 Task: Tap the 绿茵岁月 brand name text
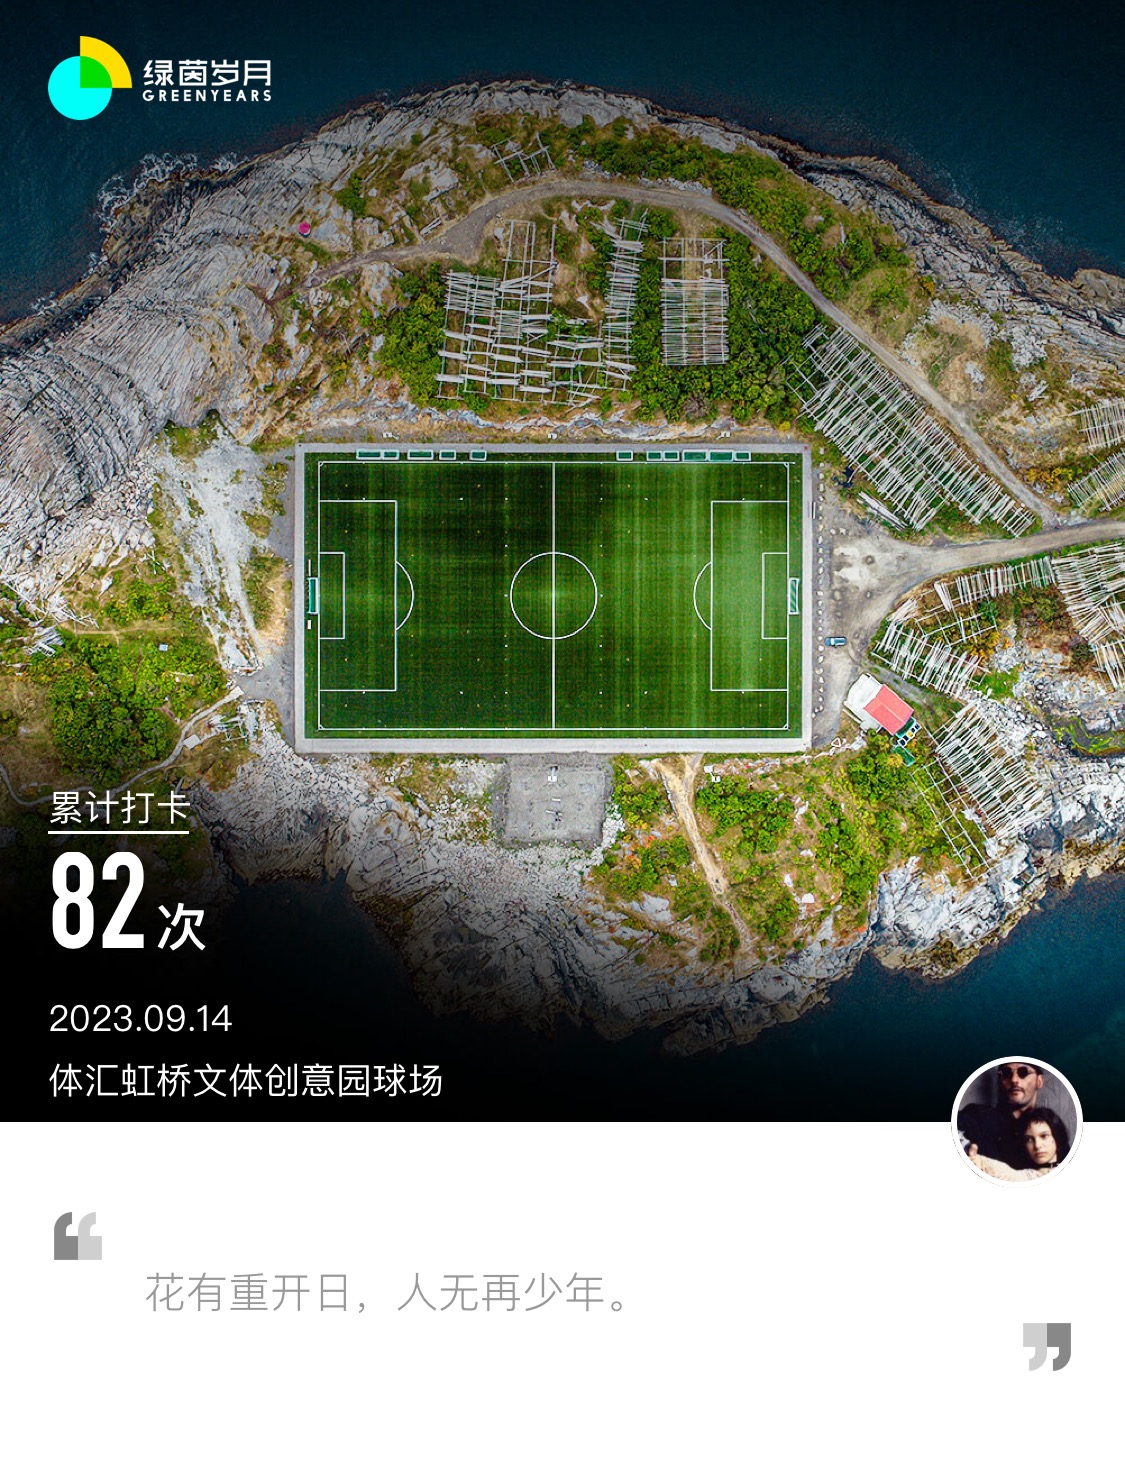click(x=207, y=71)
